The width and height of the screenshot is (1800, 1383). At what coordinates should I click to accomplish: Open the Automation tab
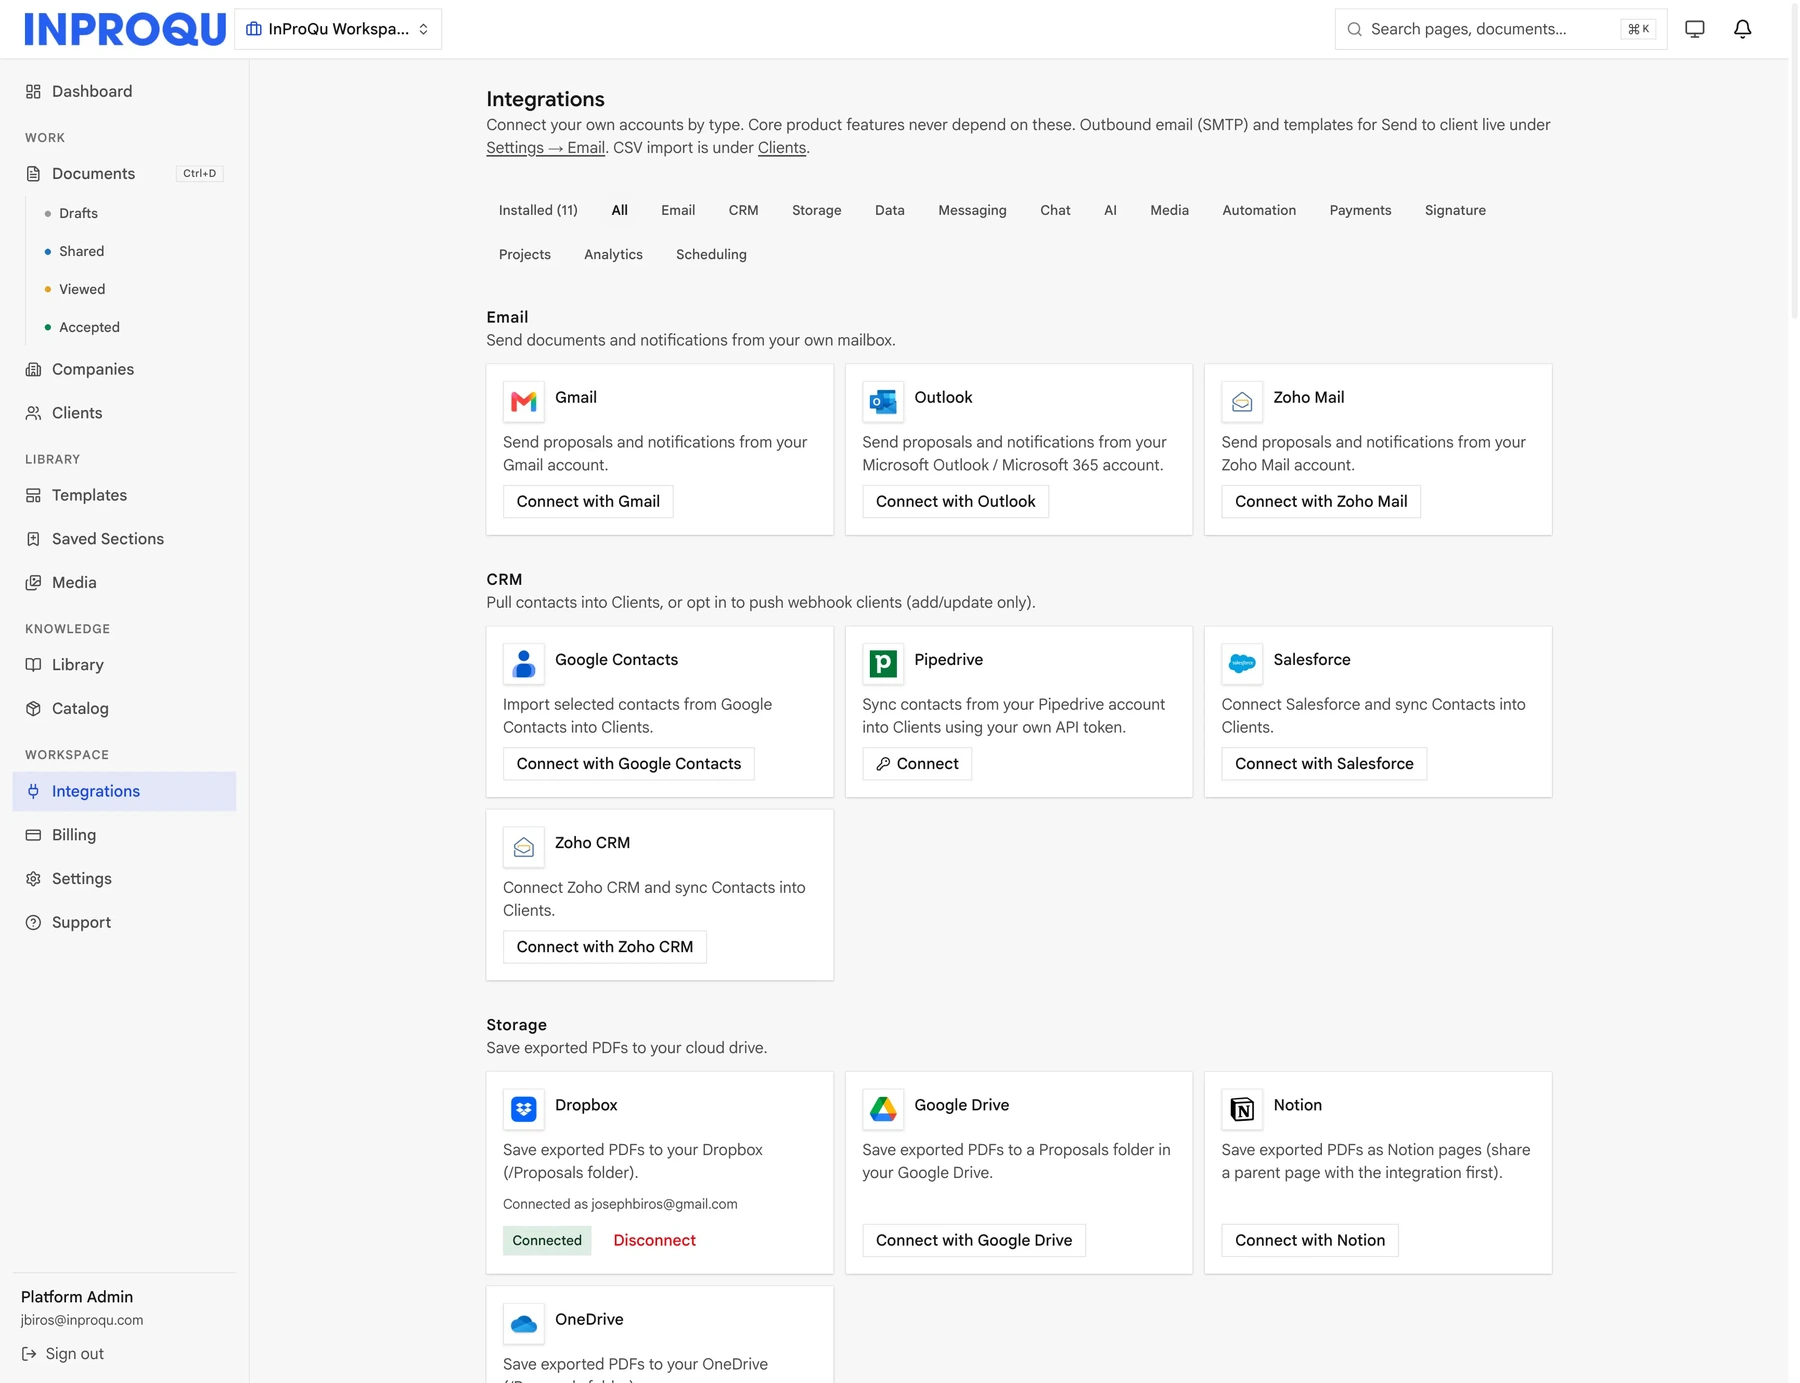pos(1259,210)
